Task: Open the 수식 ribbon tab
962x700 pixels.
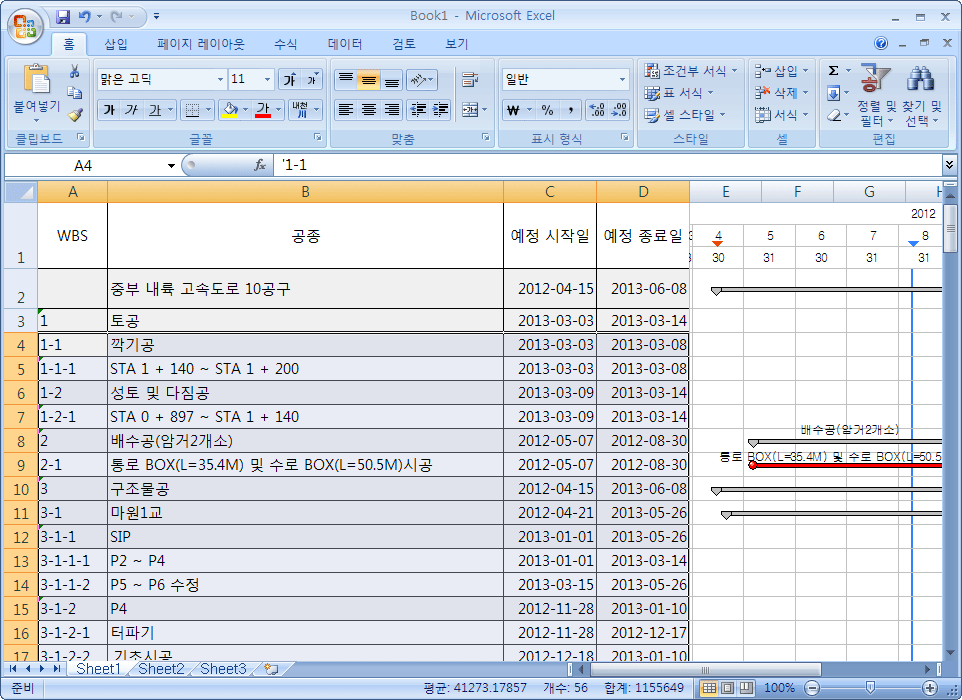Action: click(x=285, y=44)
